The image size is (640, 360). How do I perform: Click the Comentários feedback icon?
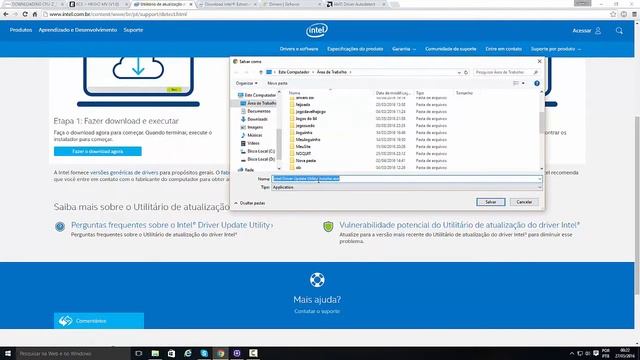click(65, 321)
